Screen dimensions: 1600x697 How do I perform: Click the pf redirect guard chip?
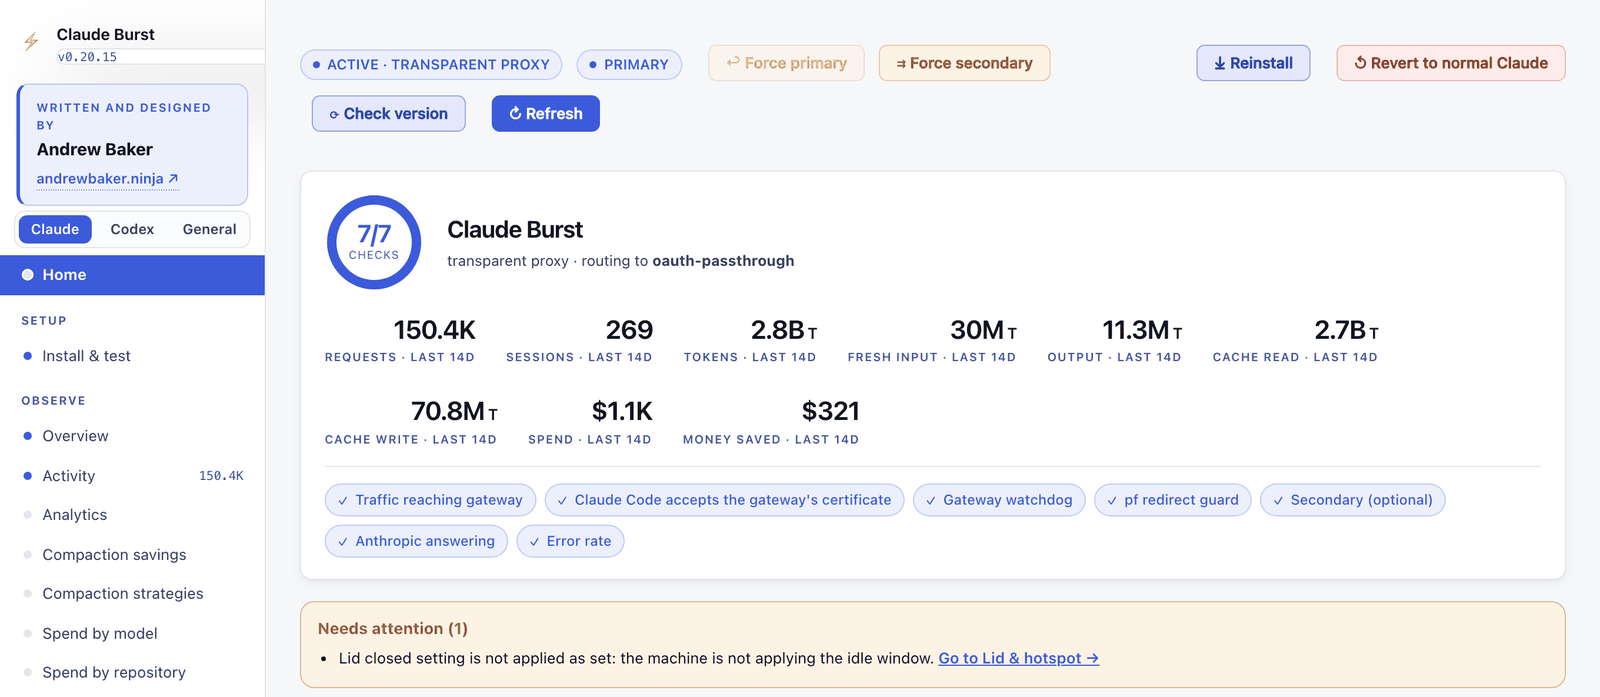tap(1172, 500)
